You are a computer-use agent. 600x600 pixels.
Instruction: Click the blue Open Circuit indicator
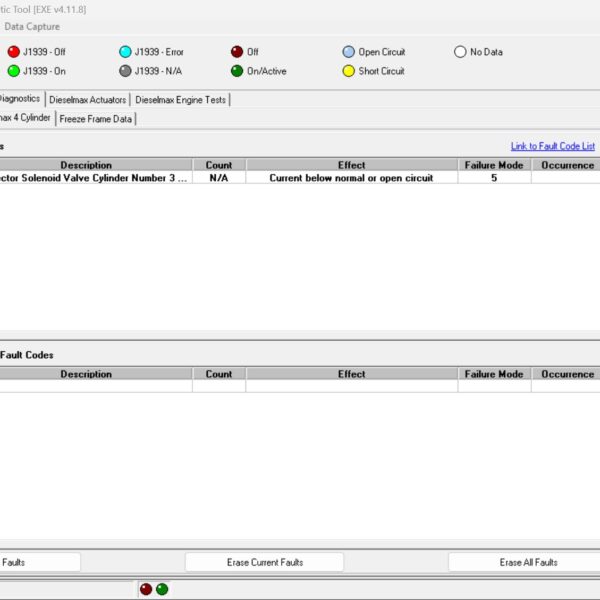(349, 52)
